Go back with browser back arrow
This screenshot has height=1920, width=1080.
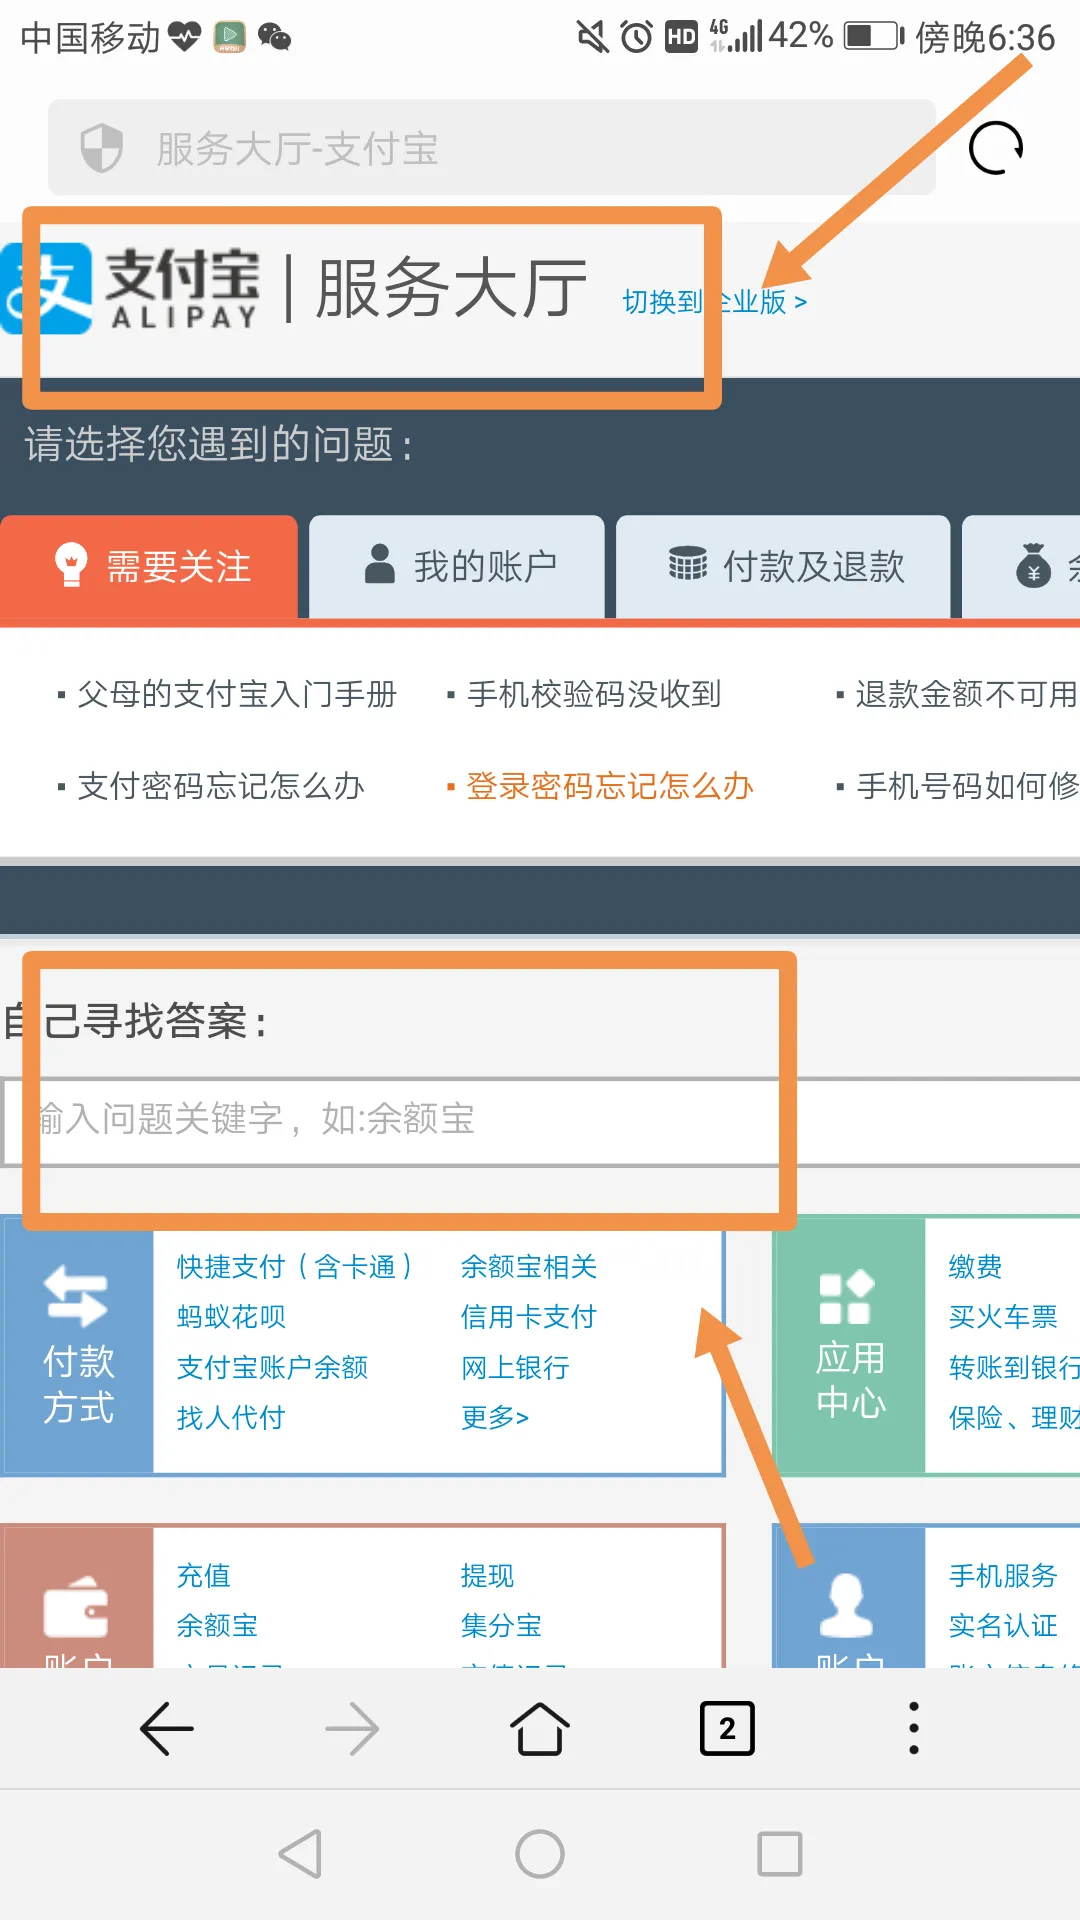(x=166, y=1728)
